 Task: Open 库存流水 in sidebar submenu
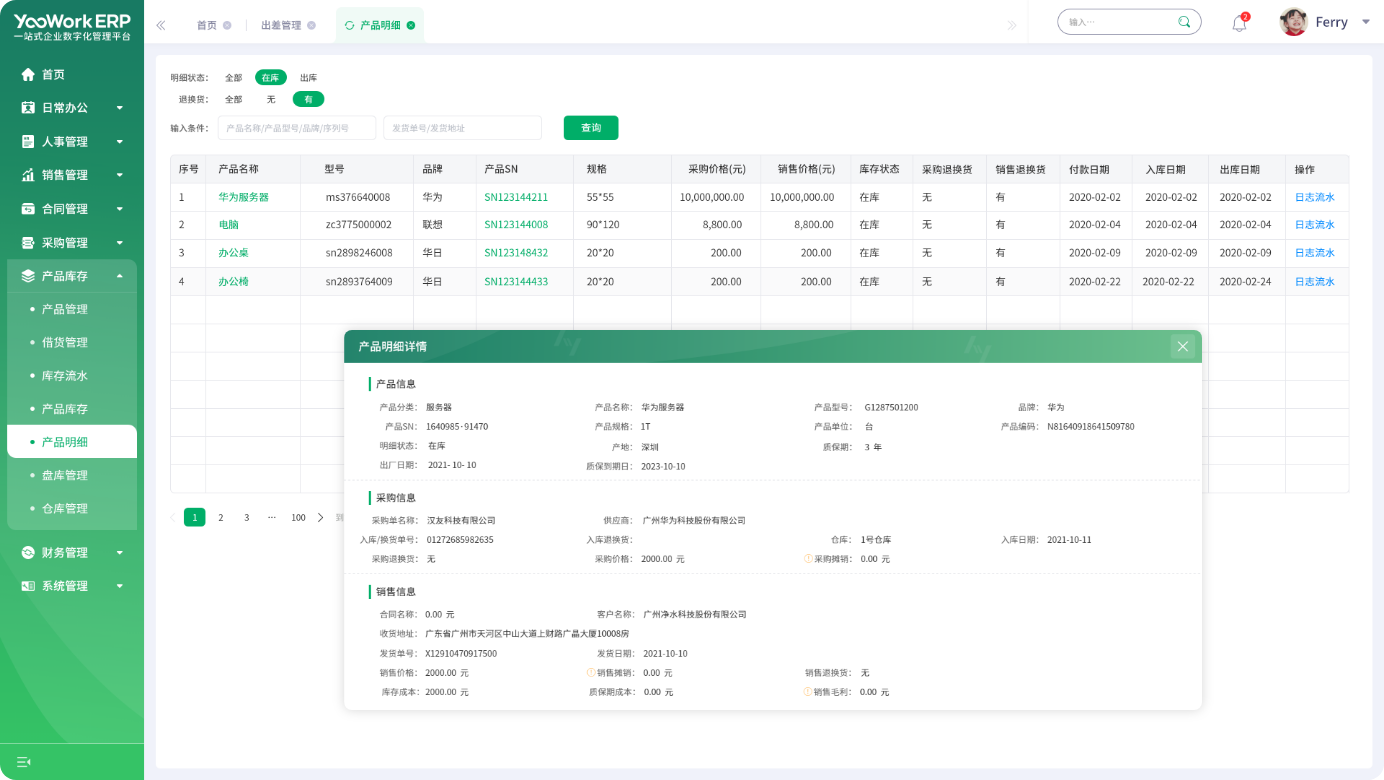click(x=65, y=376)
